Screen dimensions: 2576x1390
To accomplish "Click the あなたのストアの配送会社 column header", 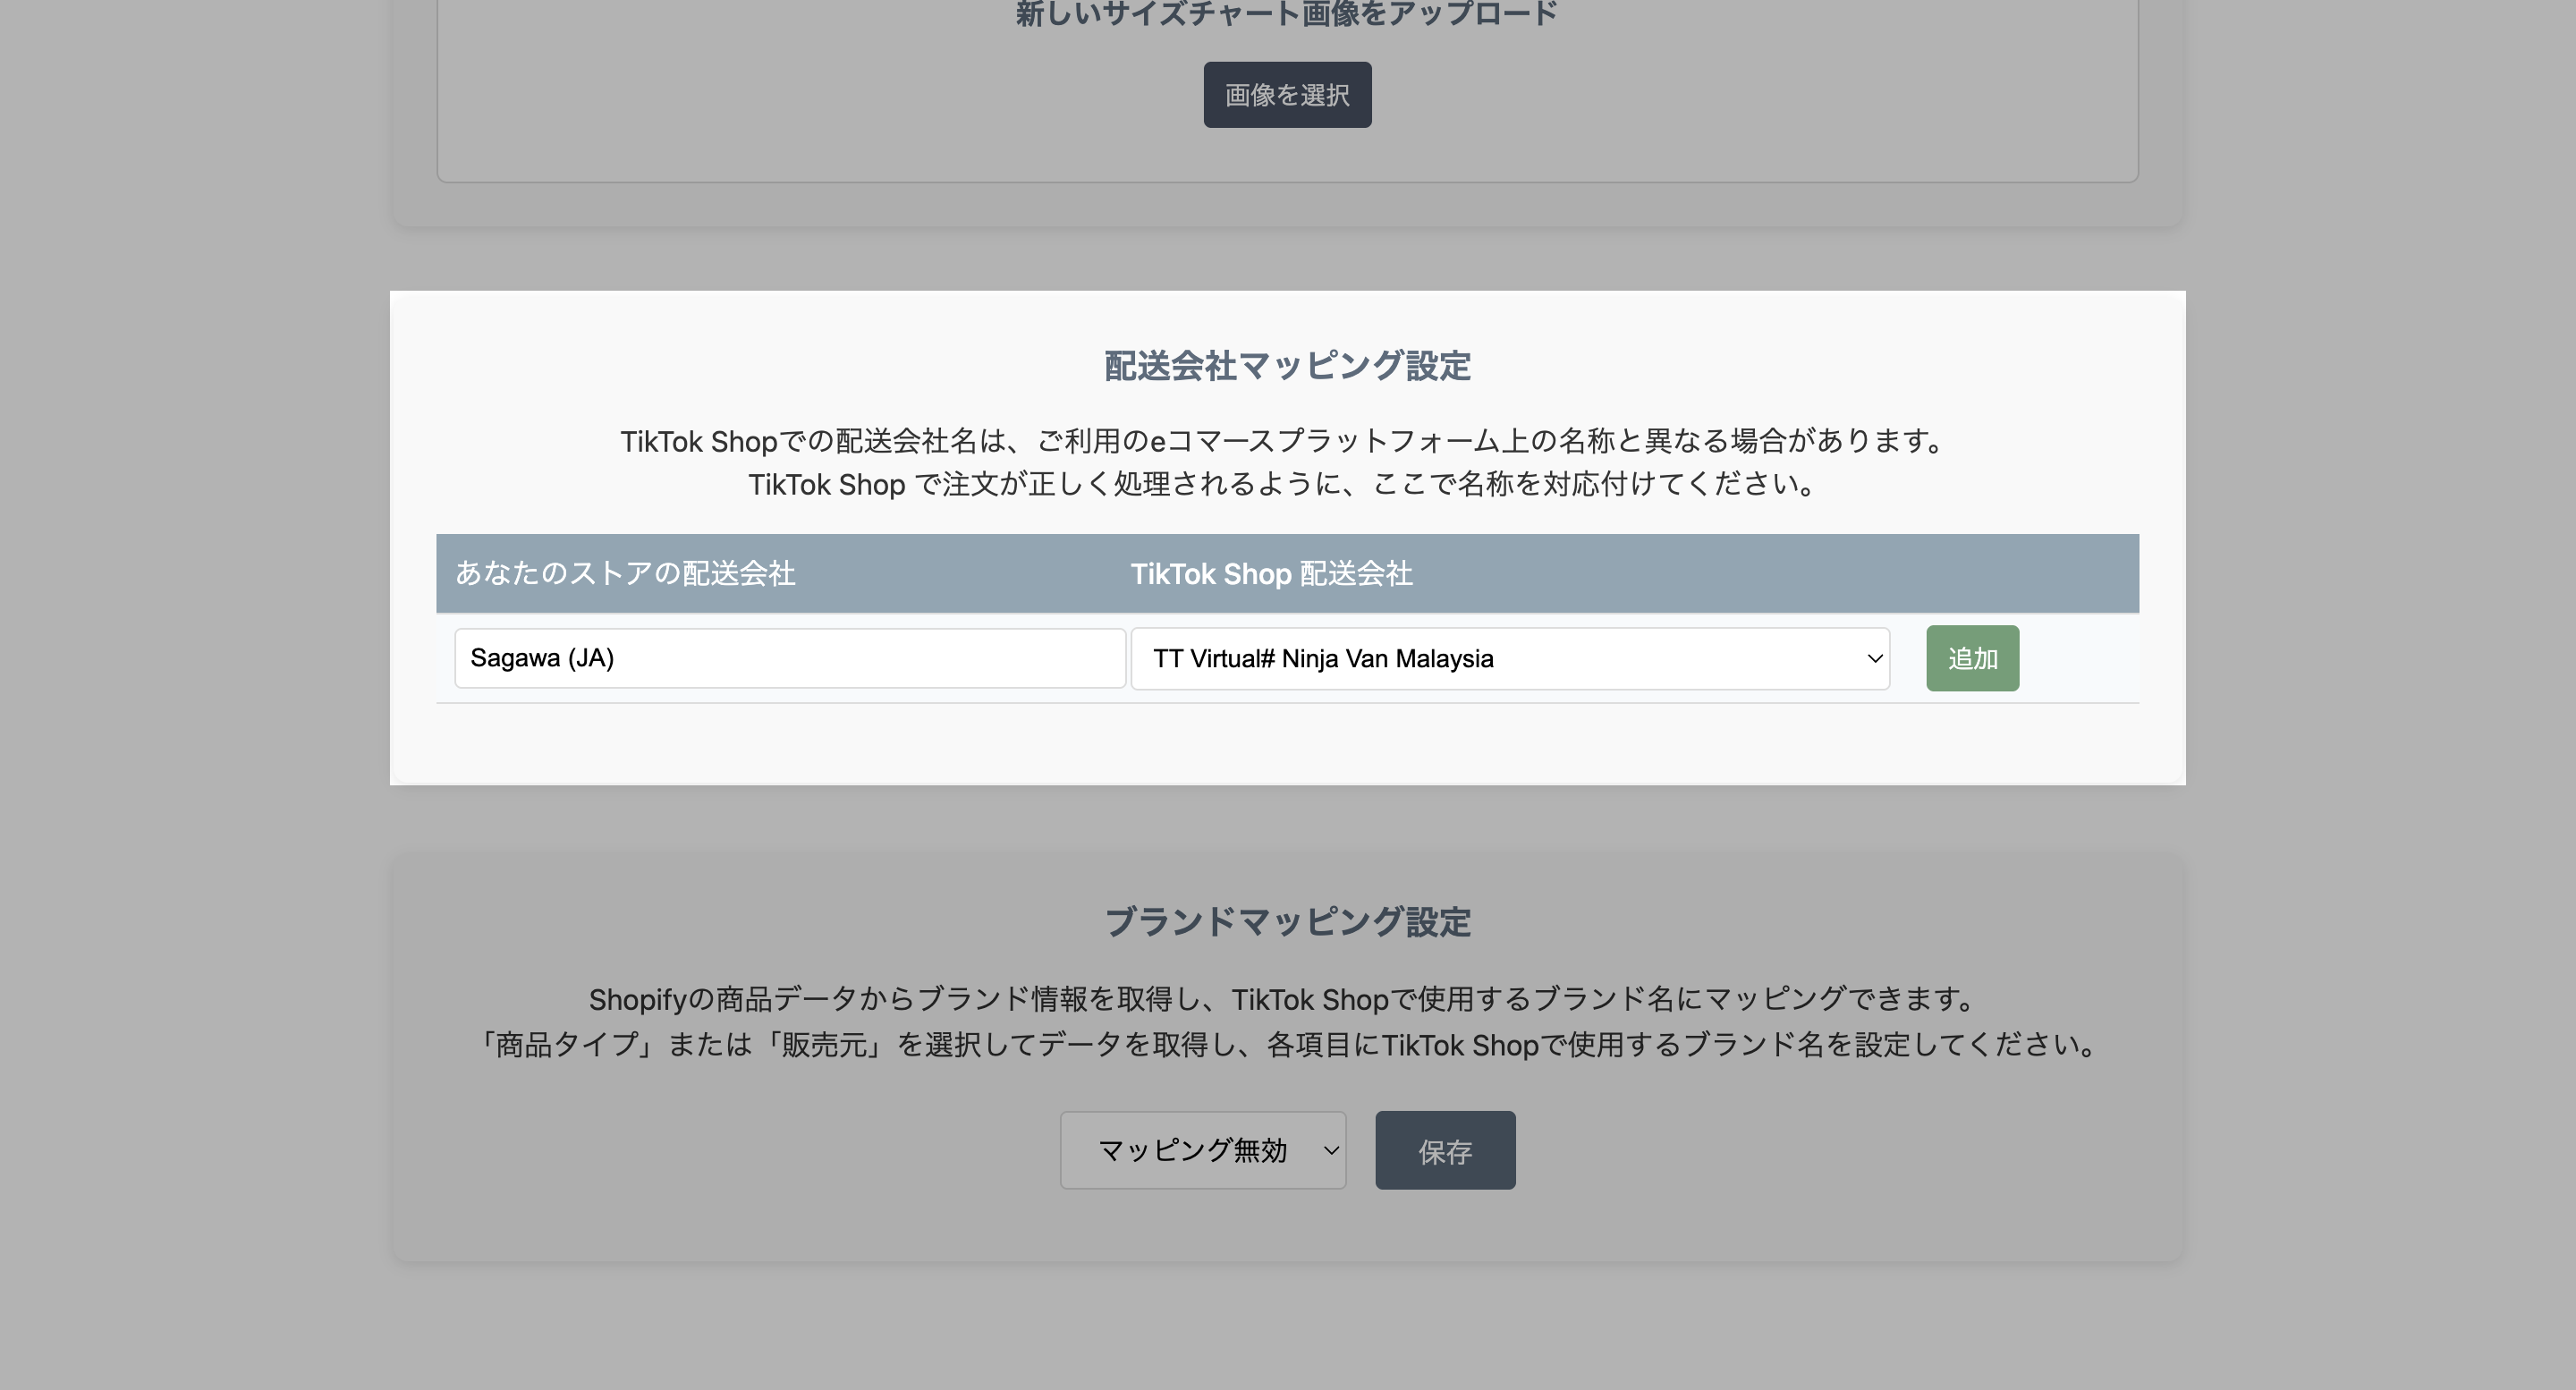I will tap(625, 573).
